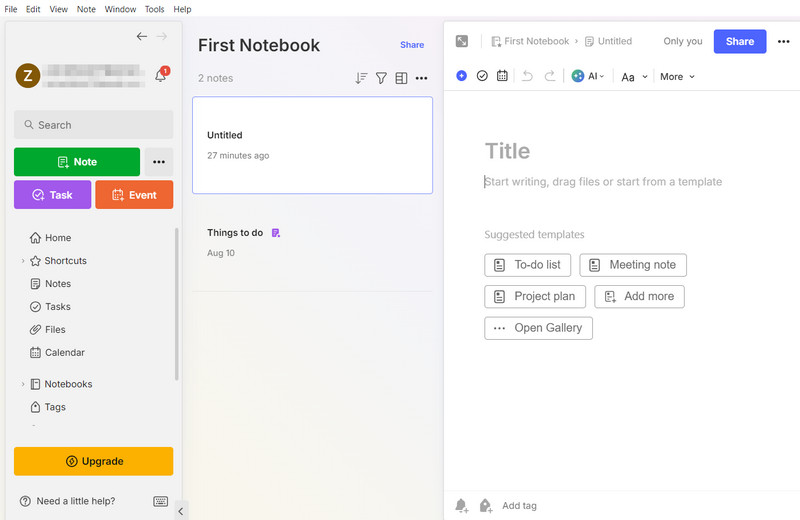Insert calendar event from editor toolbar
Screen dimensions: 800x520
[502, 76]
